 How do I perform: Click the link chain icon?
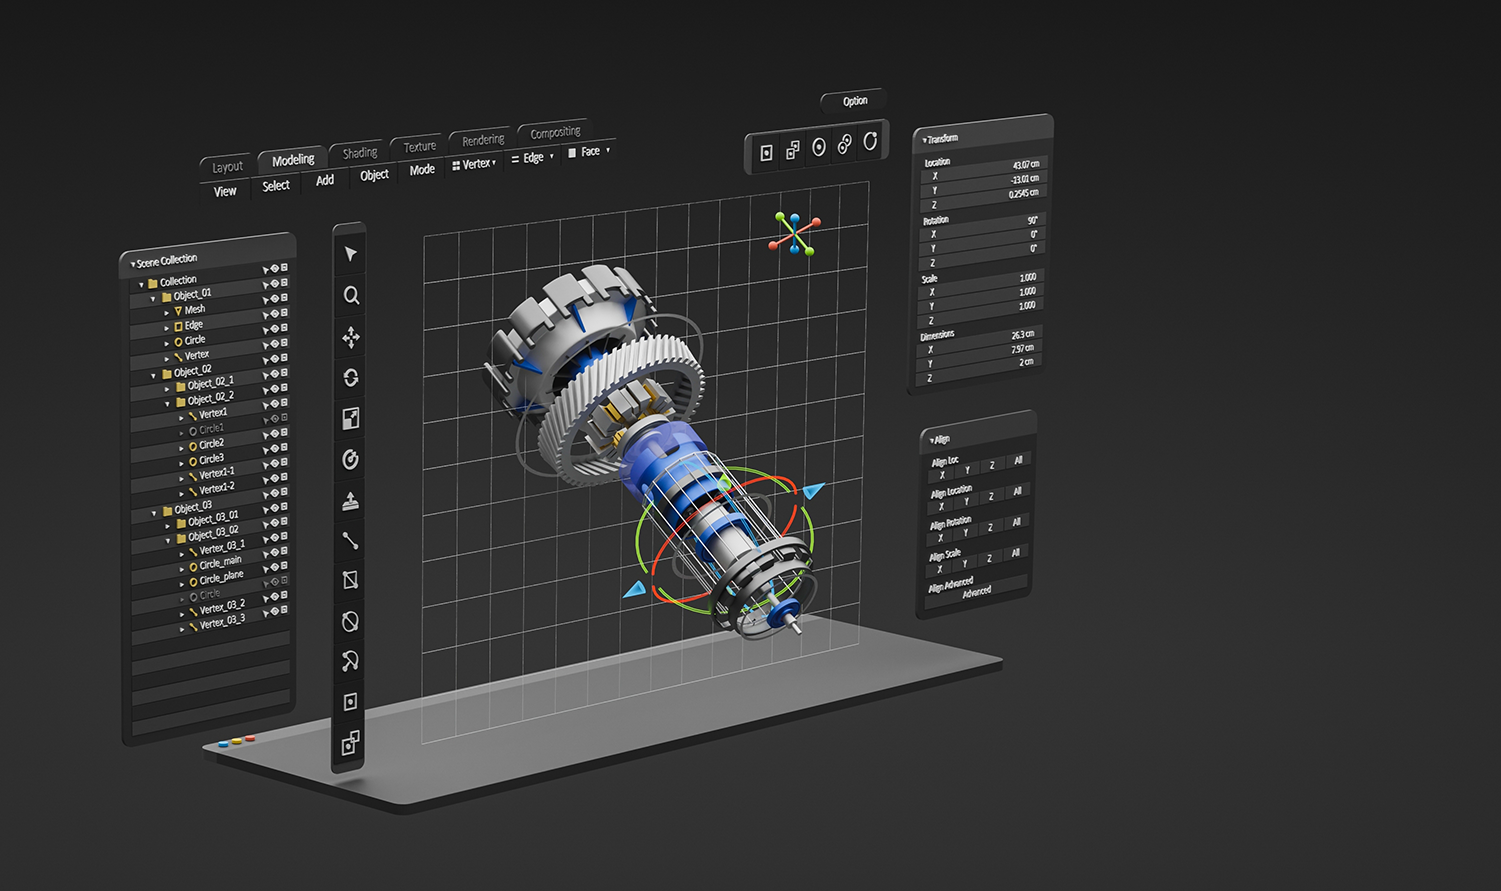(844, 146)
